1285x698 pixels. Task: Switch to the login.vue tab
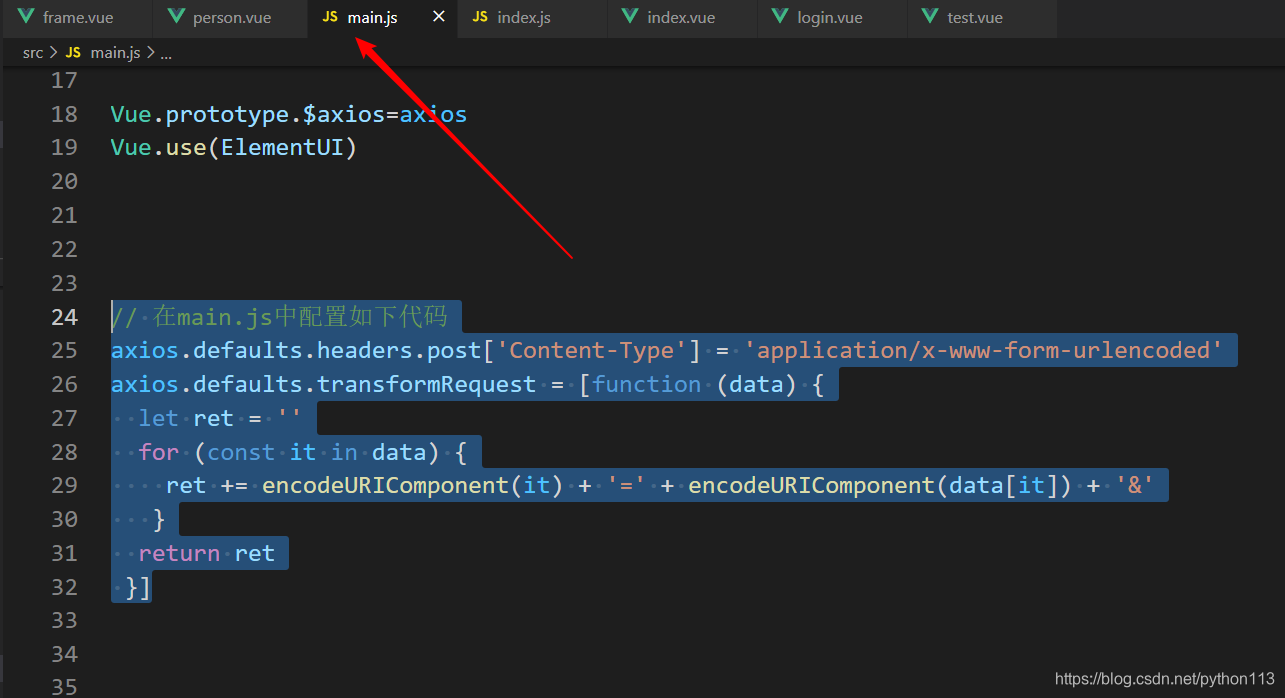click(x=830, y=18)
